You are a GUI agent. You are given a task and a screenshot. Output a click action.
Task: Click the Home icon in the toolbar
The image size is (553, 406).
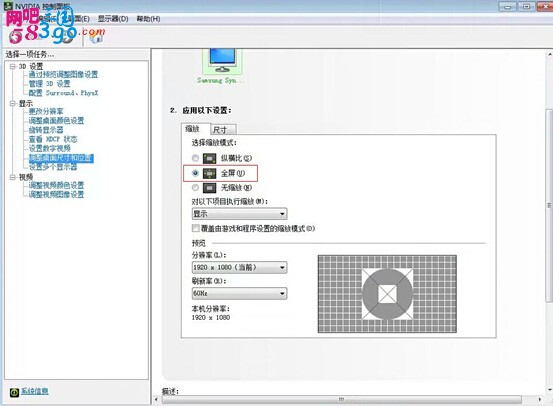(x=96, y=36)
